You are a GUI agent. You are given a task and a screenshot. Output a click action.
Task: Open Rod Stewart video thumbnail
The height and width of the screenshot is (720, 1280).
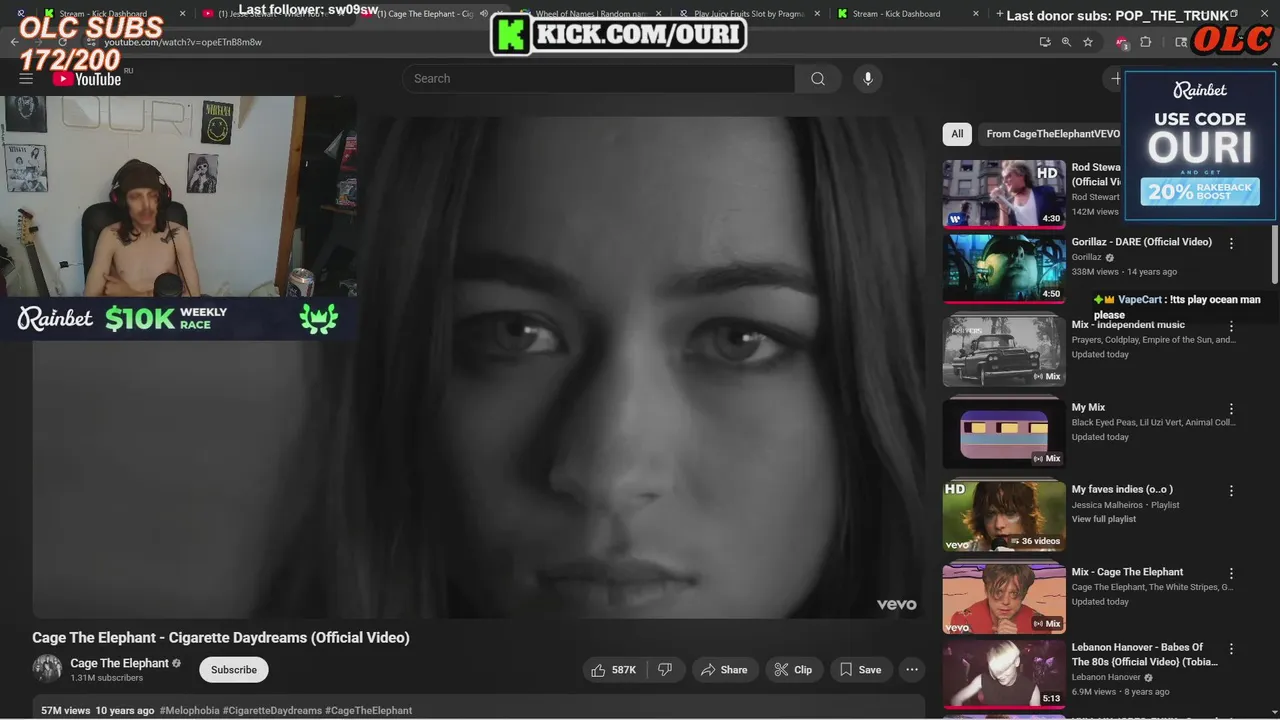point(1004,194)
